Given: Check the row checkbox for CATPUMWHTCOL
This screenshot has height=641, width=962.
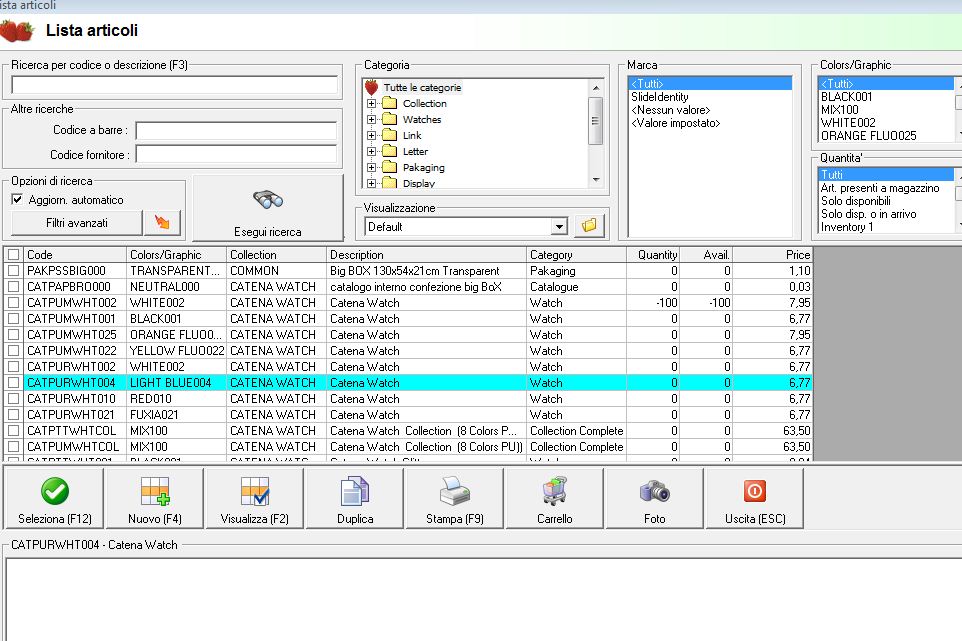Looking at the screenshot, I should coord(13,447).
